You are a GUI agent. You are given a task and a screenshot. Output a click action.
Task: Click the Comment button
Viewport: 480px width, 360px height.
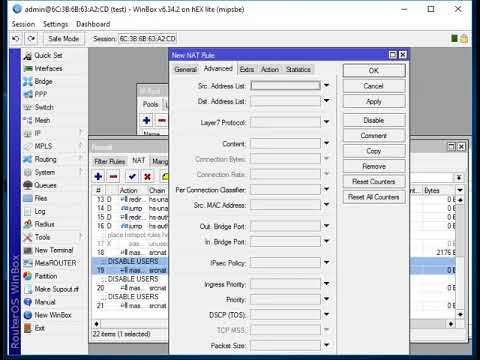coord(374,135)
